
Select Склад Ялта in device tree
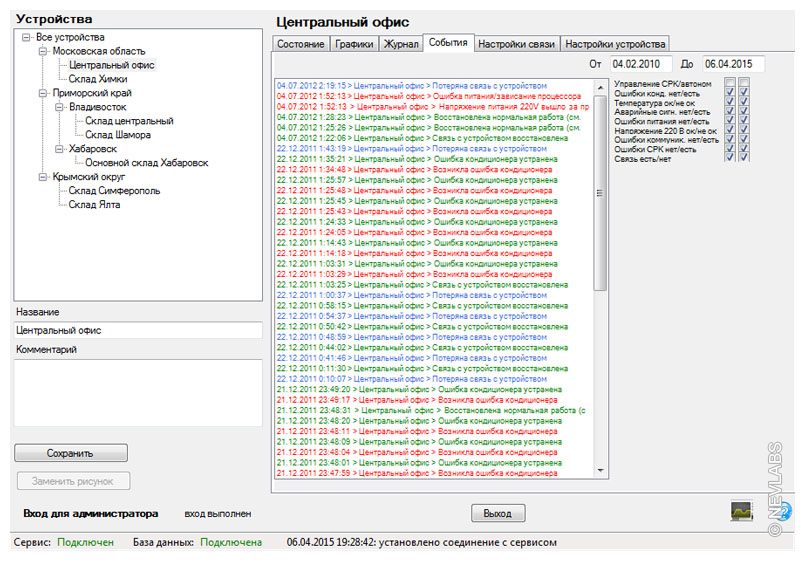(94, 204)
